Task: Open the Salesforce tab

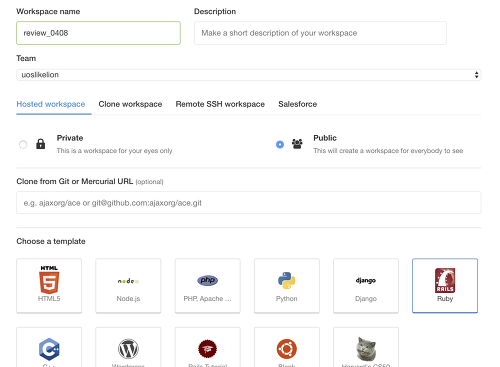Action: coord(298,104)
